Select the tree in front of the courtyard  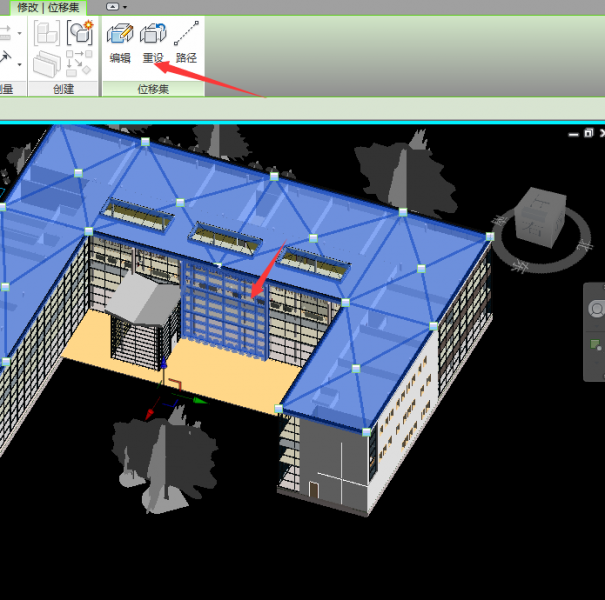click(164, 459)
